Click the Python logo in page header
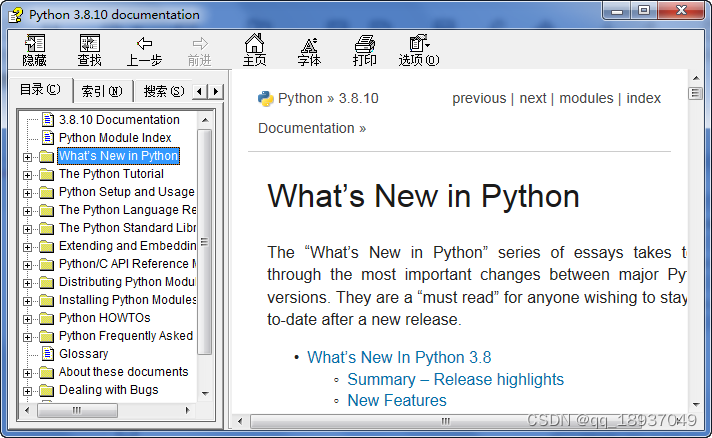The width and height of the screenshot is (712, 438). (266, 98)
